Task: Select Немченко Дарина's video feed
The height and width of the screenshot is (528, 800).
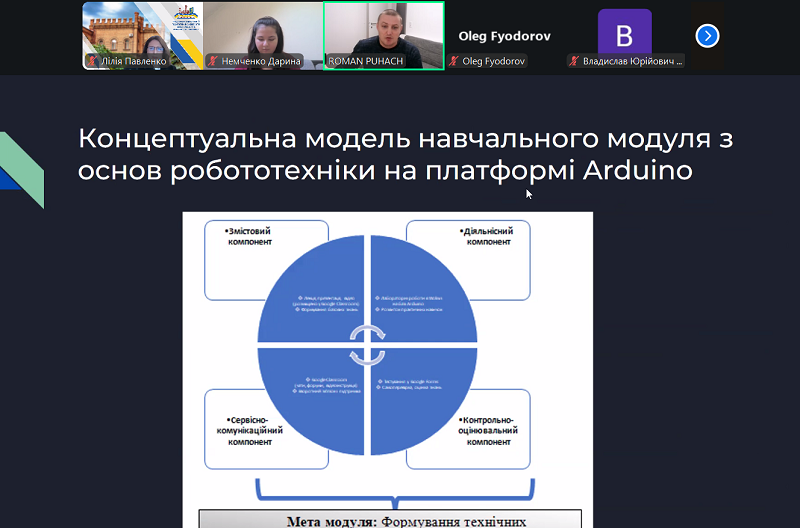Action: pyautogui.click(x=262, y=34)
